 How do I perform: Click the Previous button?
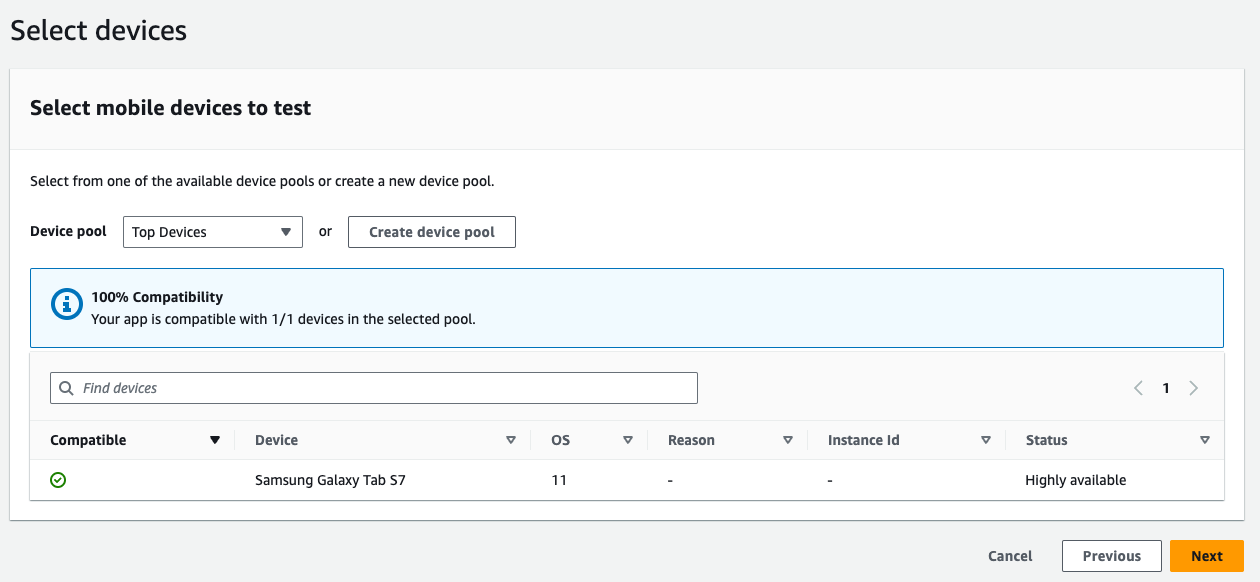pyautogui.click(x=1111, y=556)
